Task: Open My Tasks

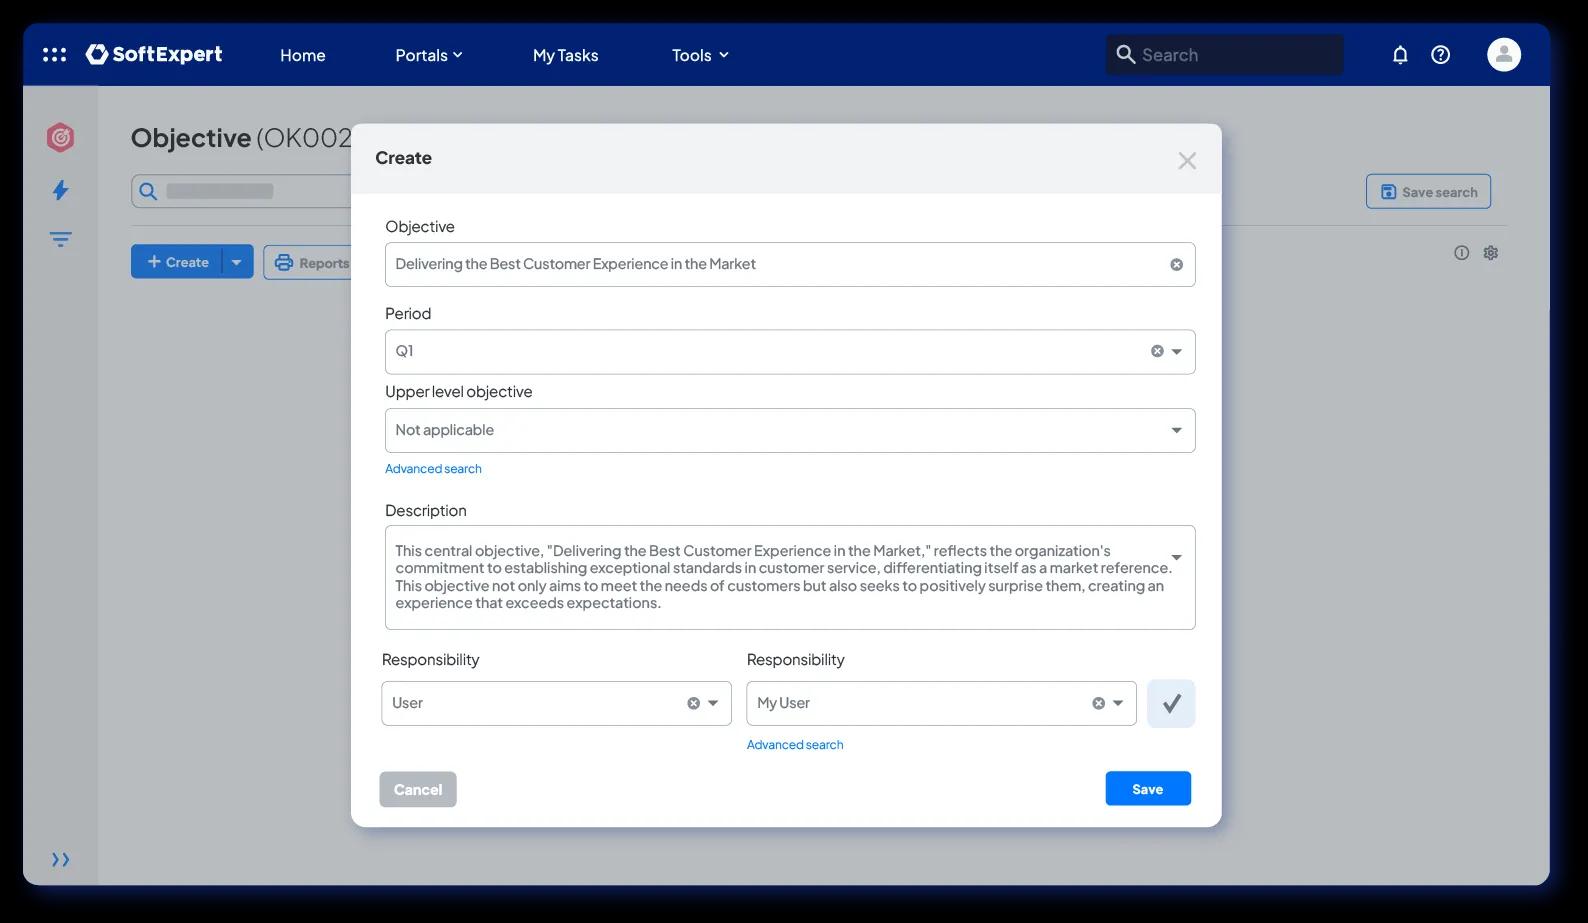Action: 565,55
